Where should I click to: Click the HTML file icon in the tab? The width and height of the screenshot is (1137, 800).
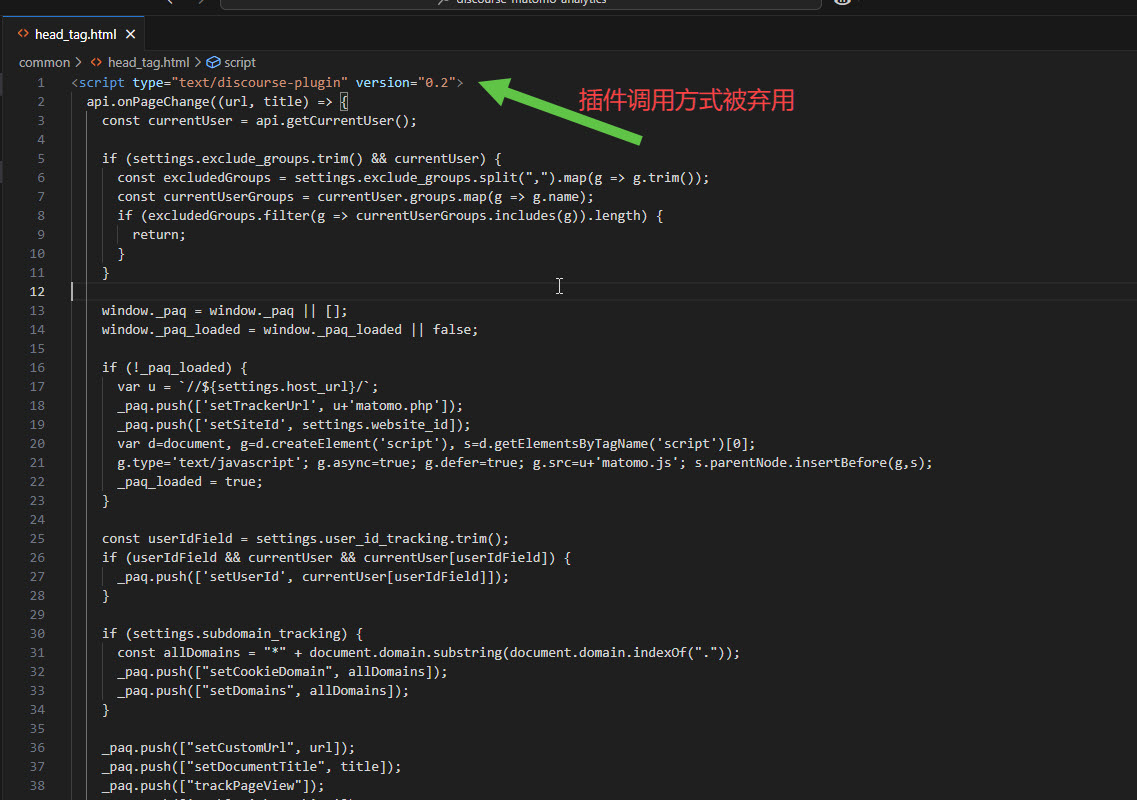tap(23, 33)
